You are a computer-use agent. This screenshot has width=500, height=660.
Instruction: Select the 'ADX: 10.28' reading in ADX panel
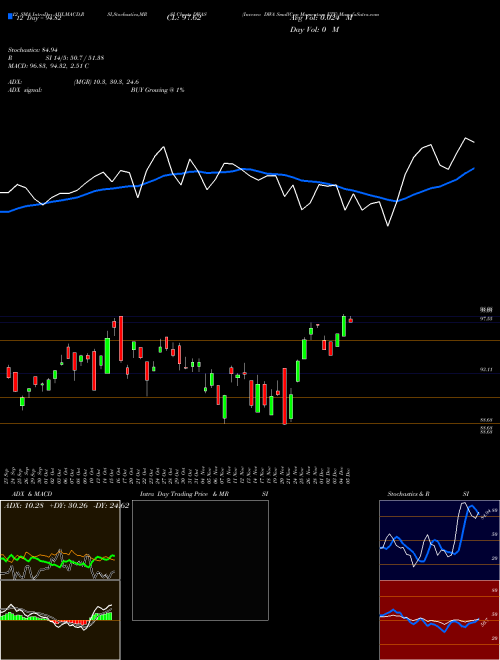(x=22, y=506)
